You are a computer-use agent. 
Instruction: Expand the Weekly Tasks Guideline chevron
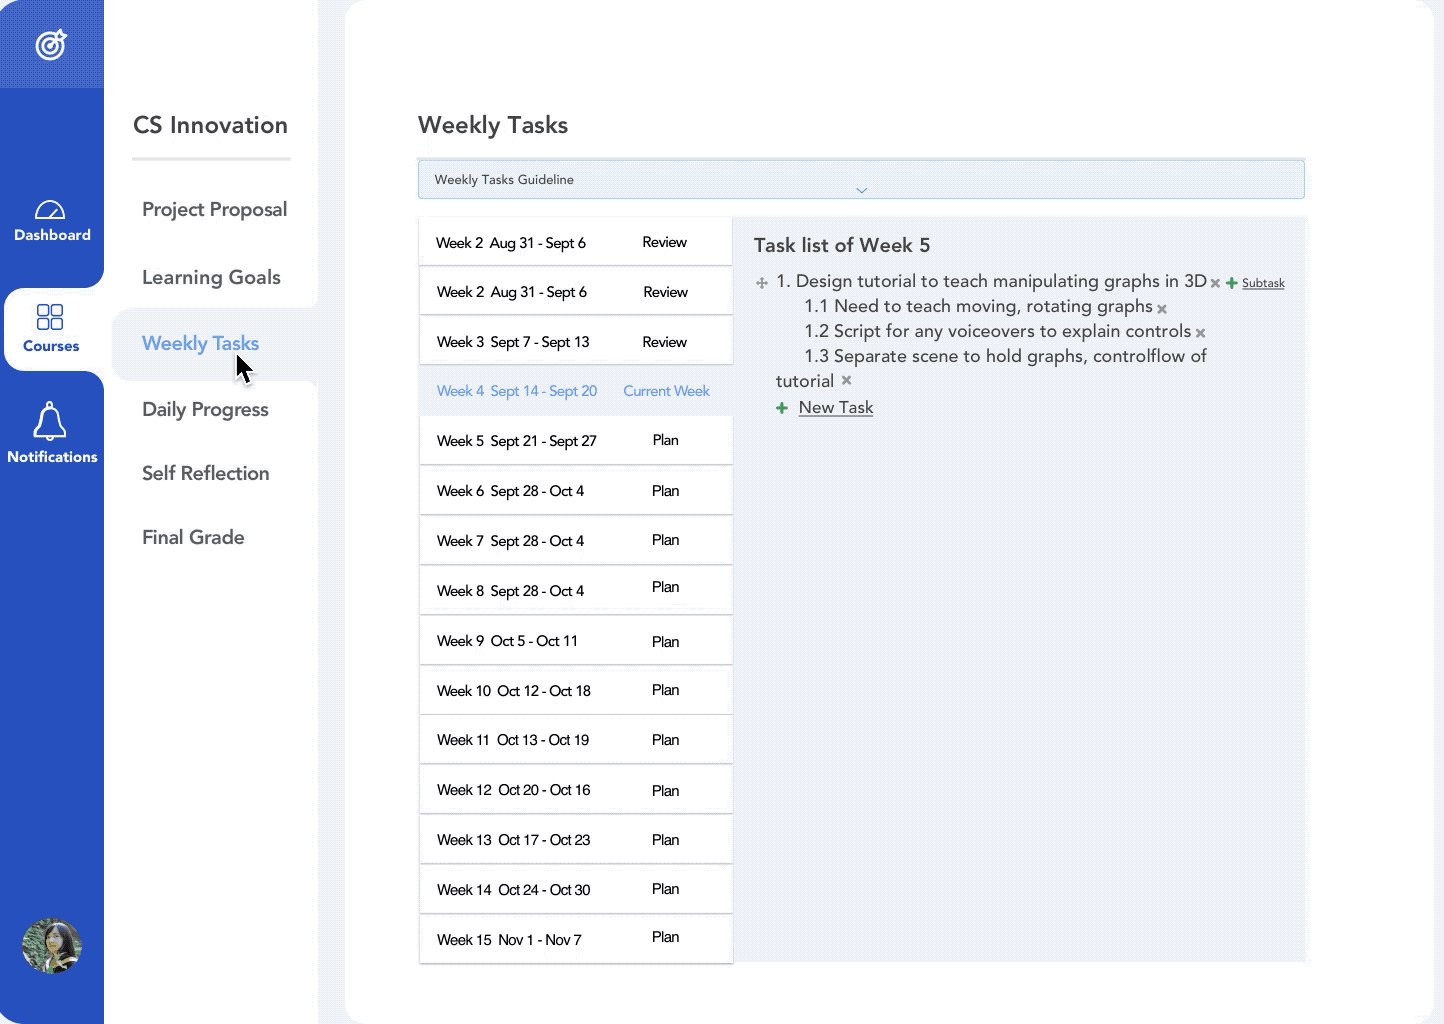(x=861, y=190)
